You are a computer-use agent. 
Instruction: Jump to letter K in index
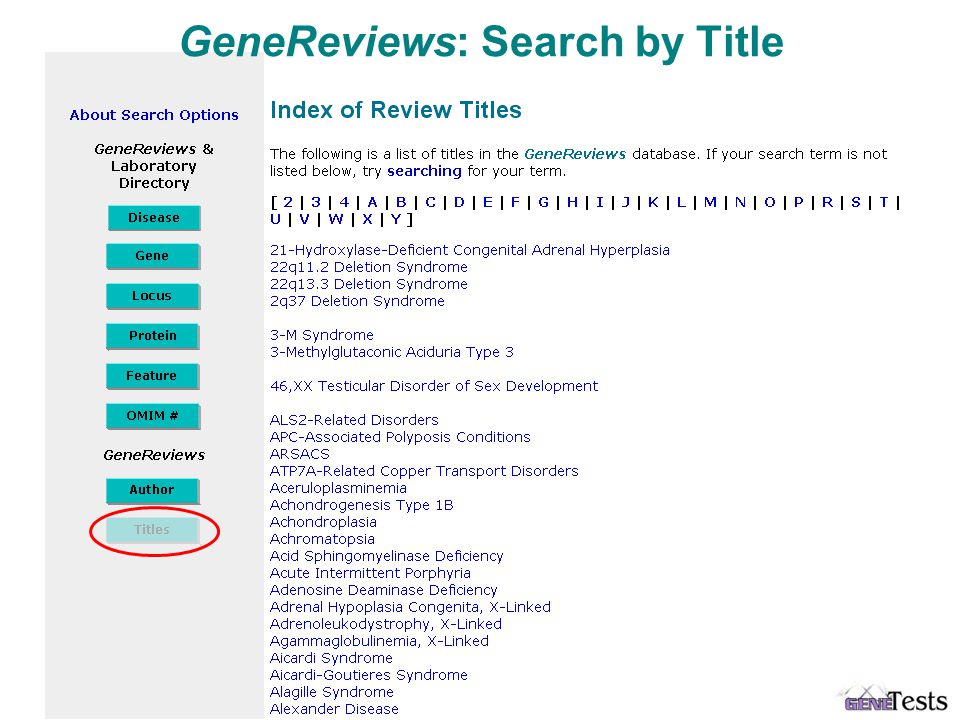653,202
